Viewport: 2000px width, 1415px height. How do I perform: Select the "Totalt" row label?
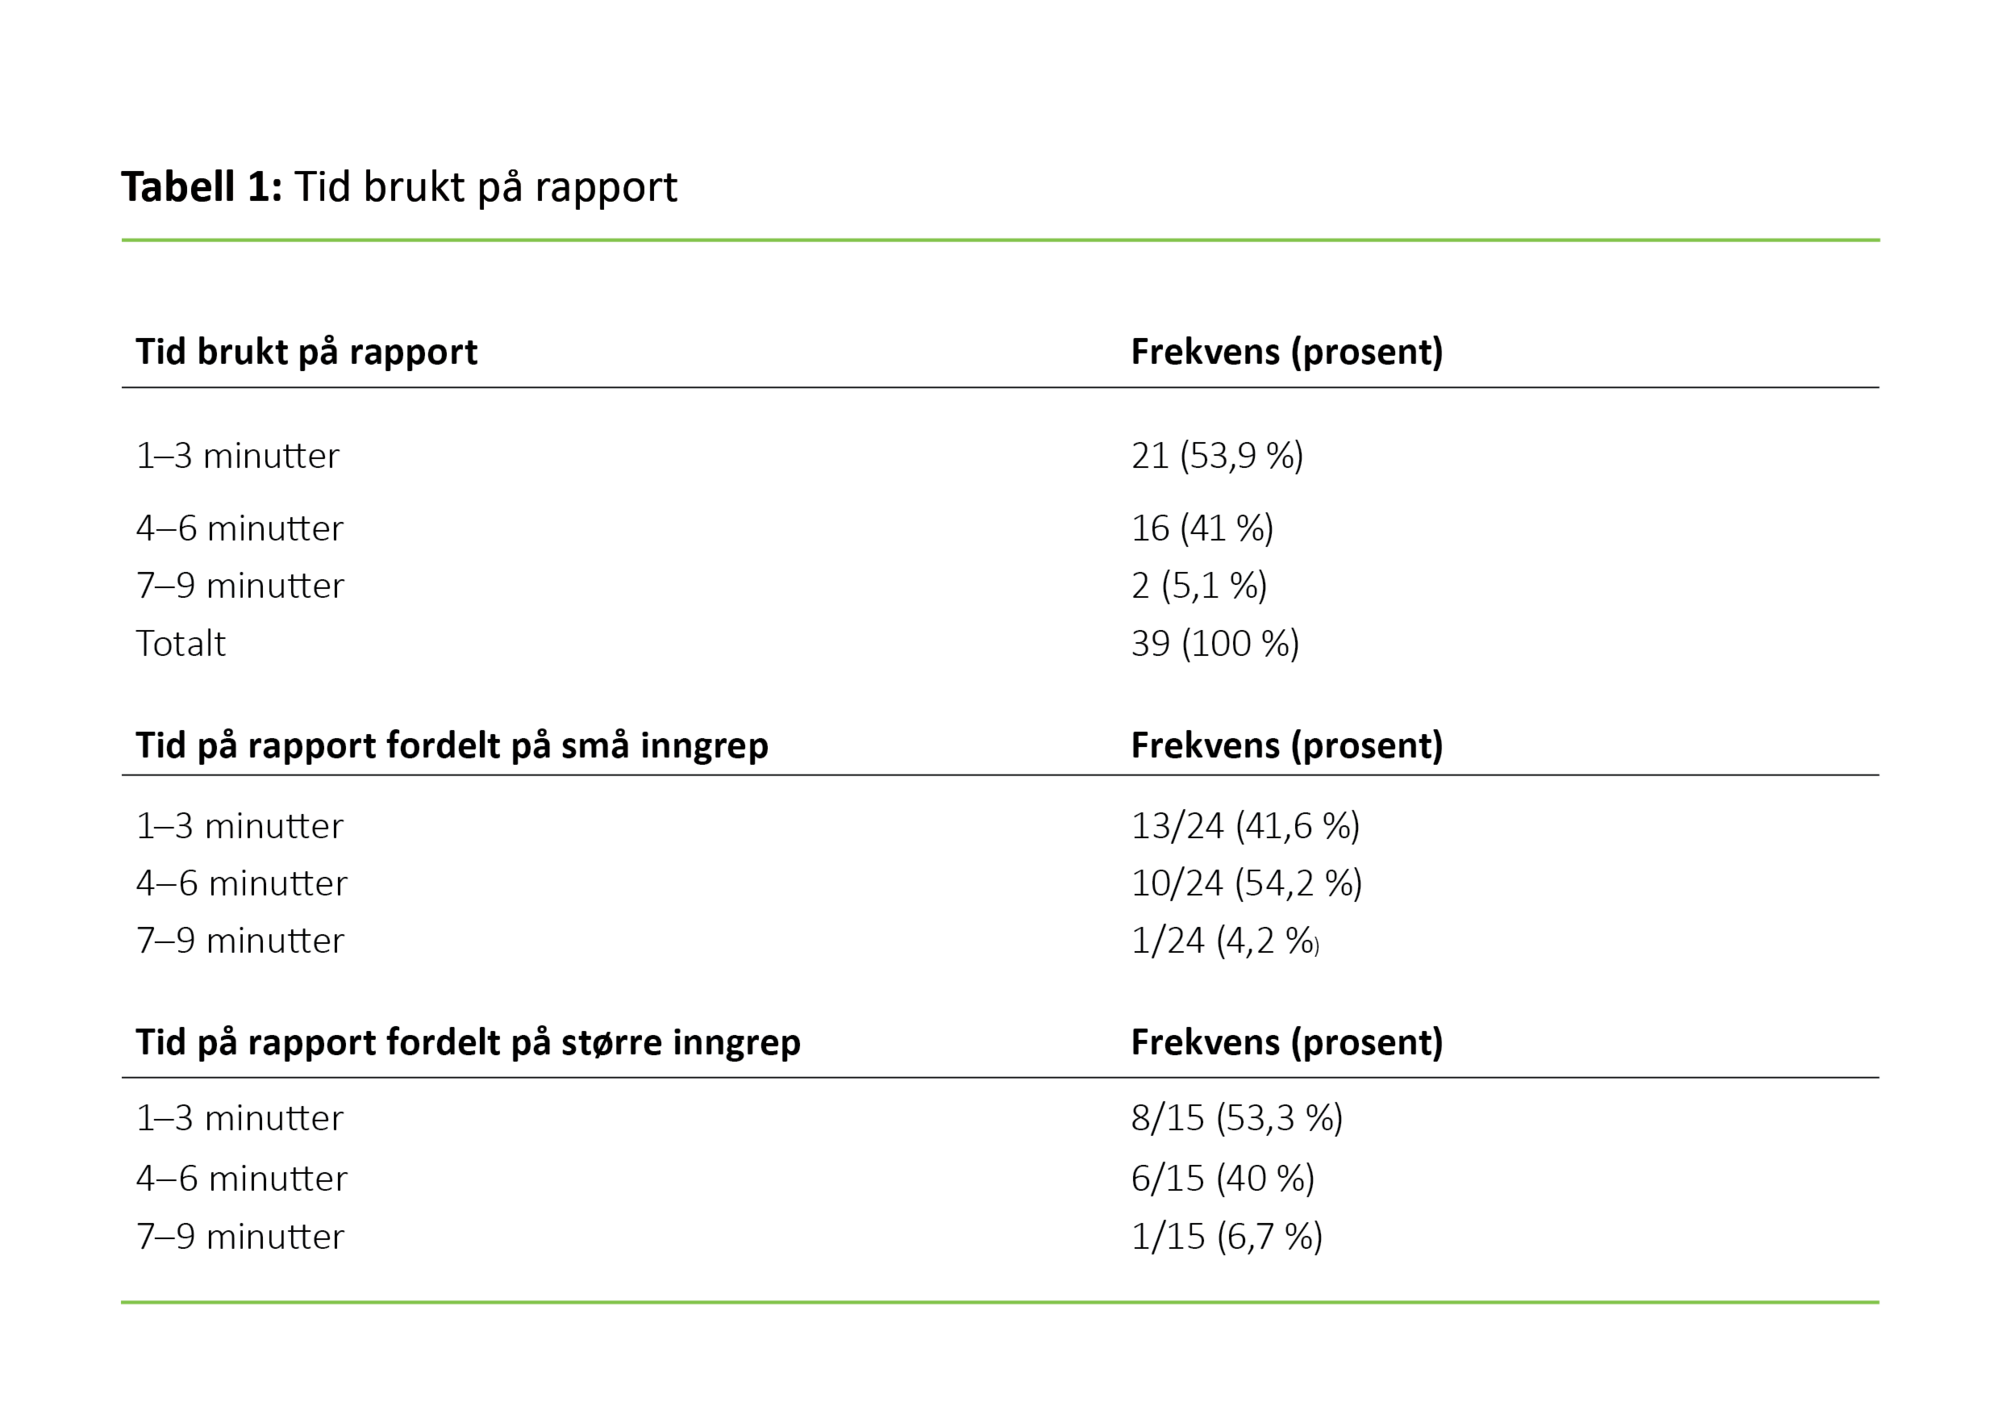[180, 643]
